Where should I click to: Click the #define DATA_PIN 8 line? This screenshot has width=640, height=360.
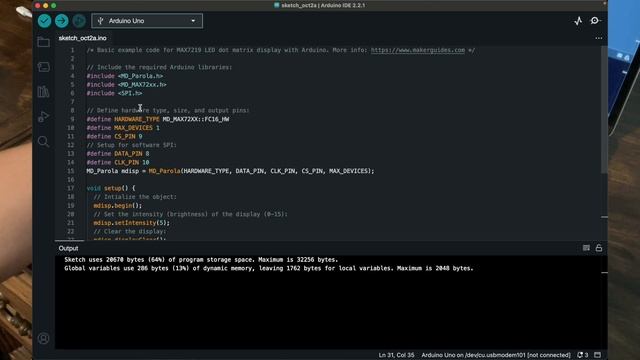coord(118,153)
